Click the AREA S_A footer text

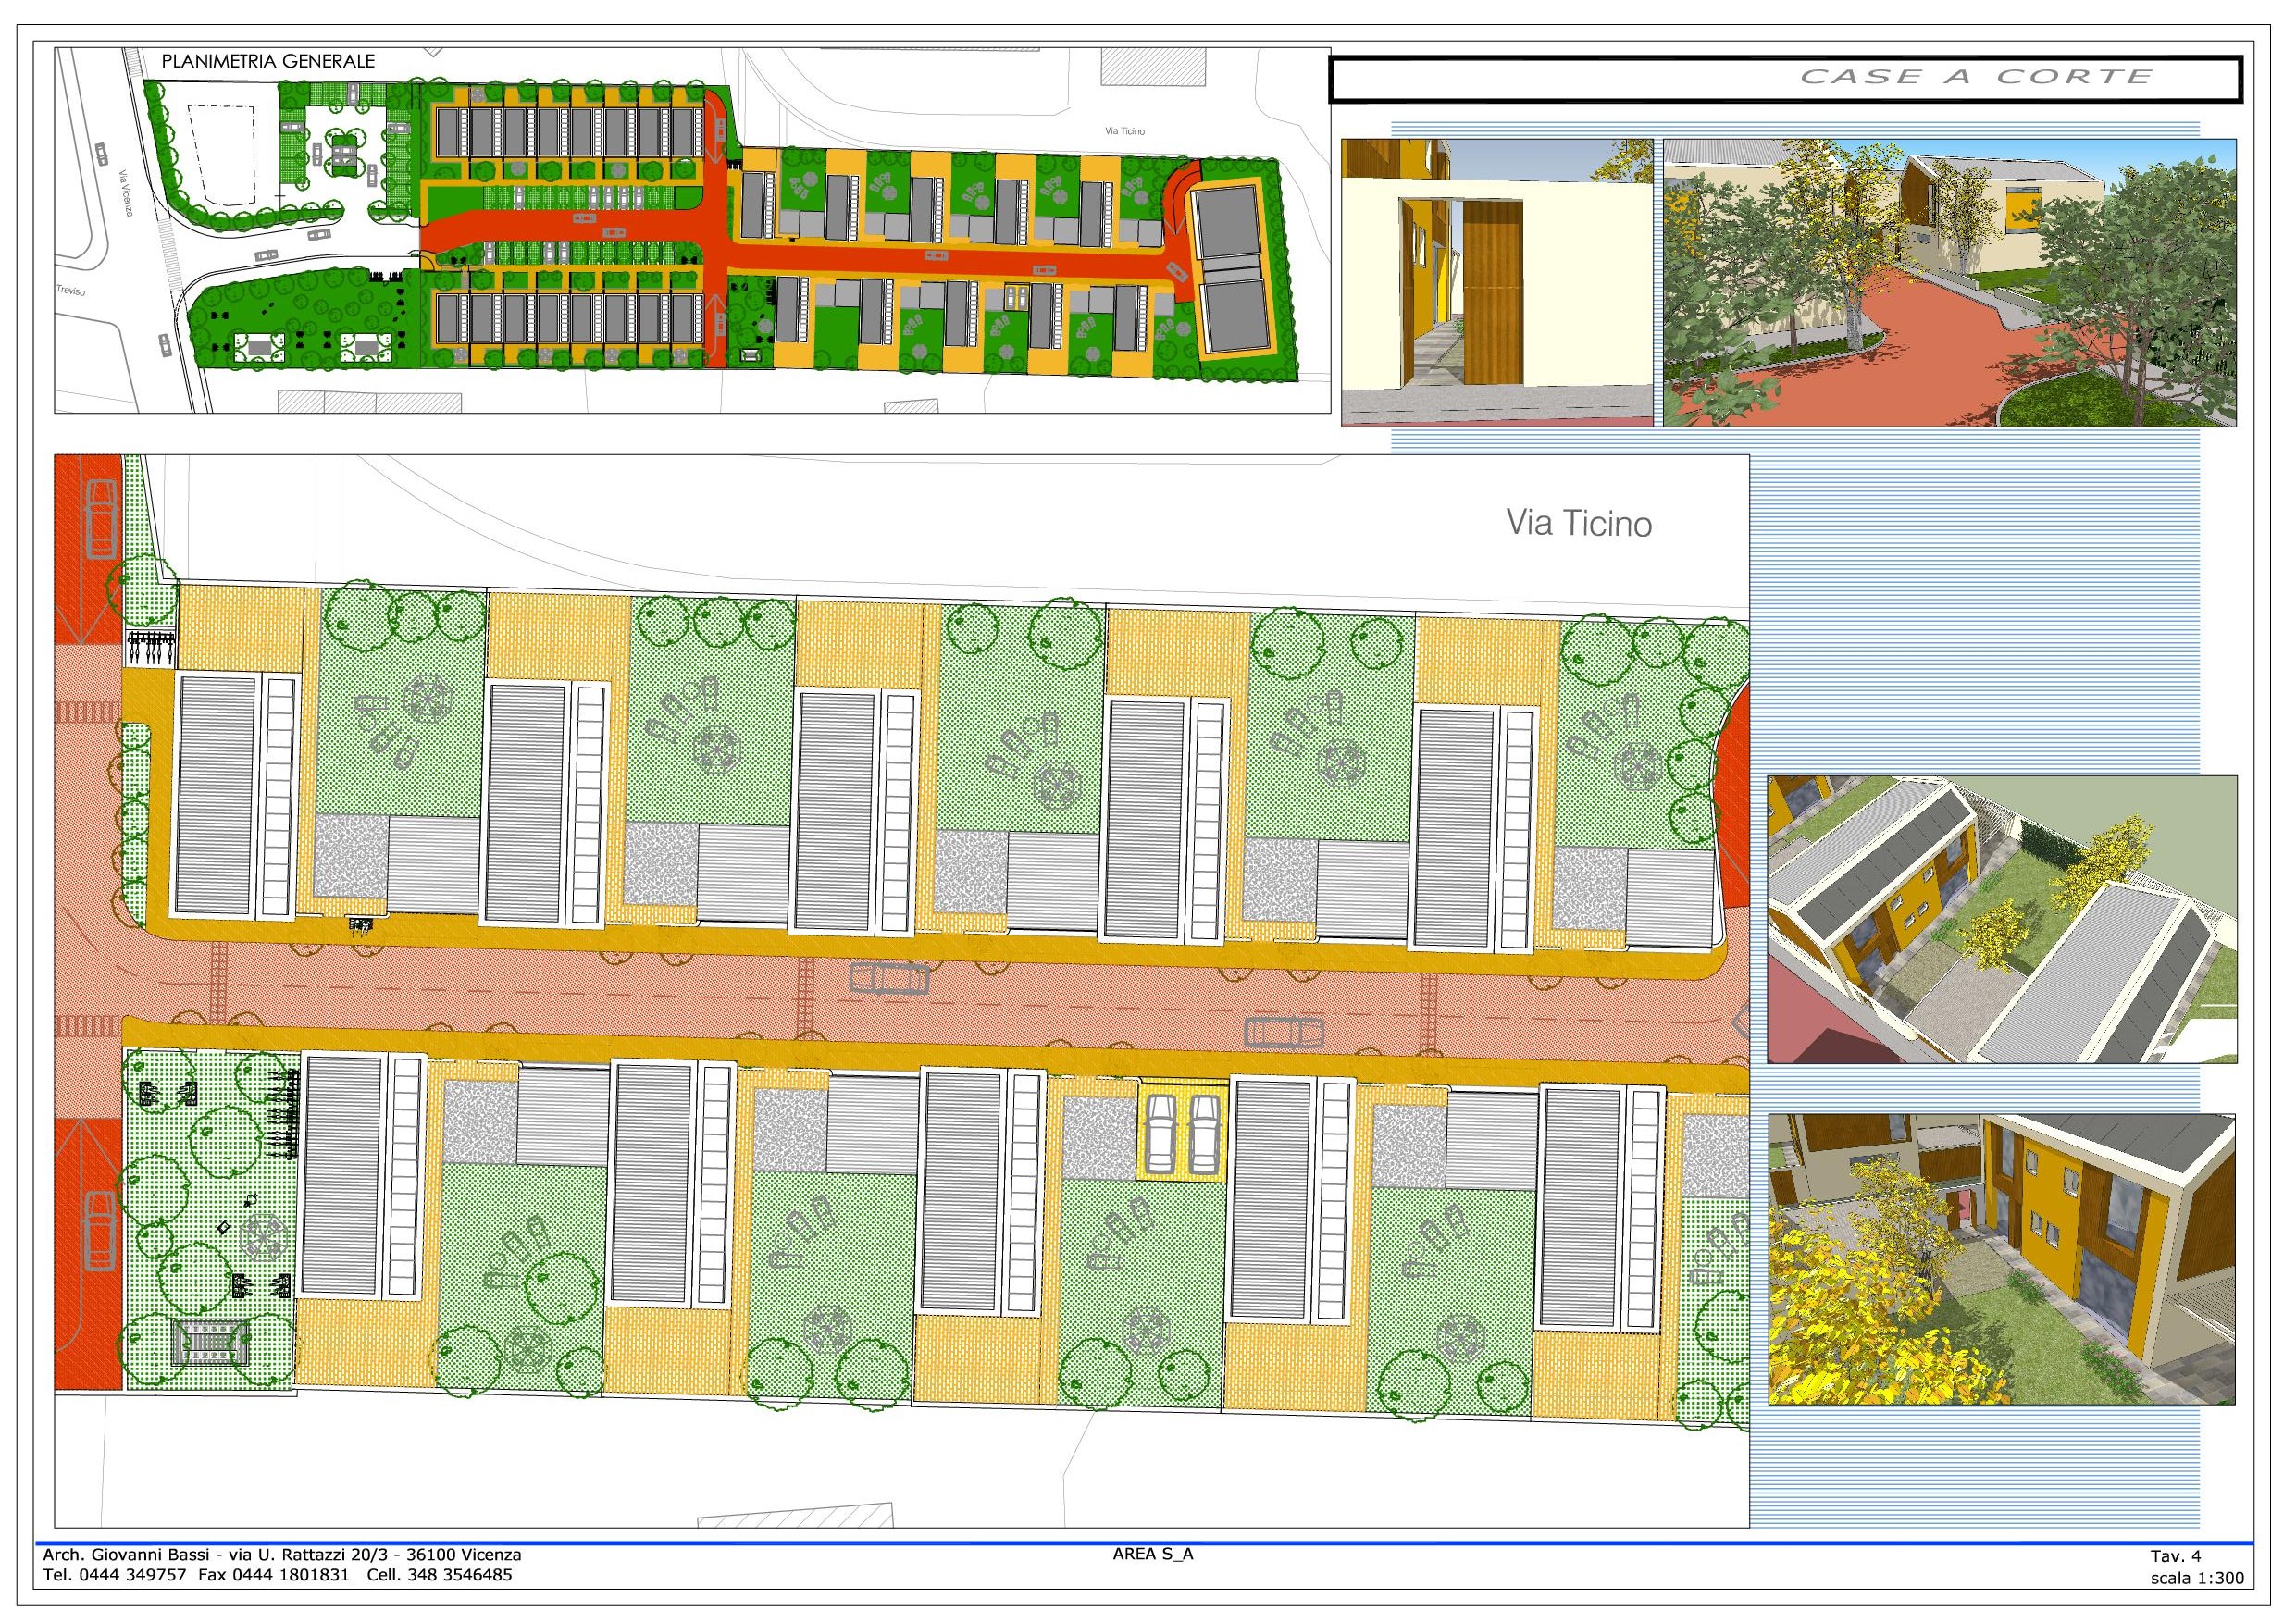pos(1152,1555)
